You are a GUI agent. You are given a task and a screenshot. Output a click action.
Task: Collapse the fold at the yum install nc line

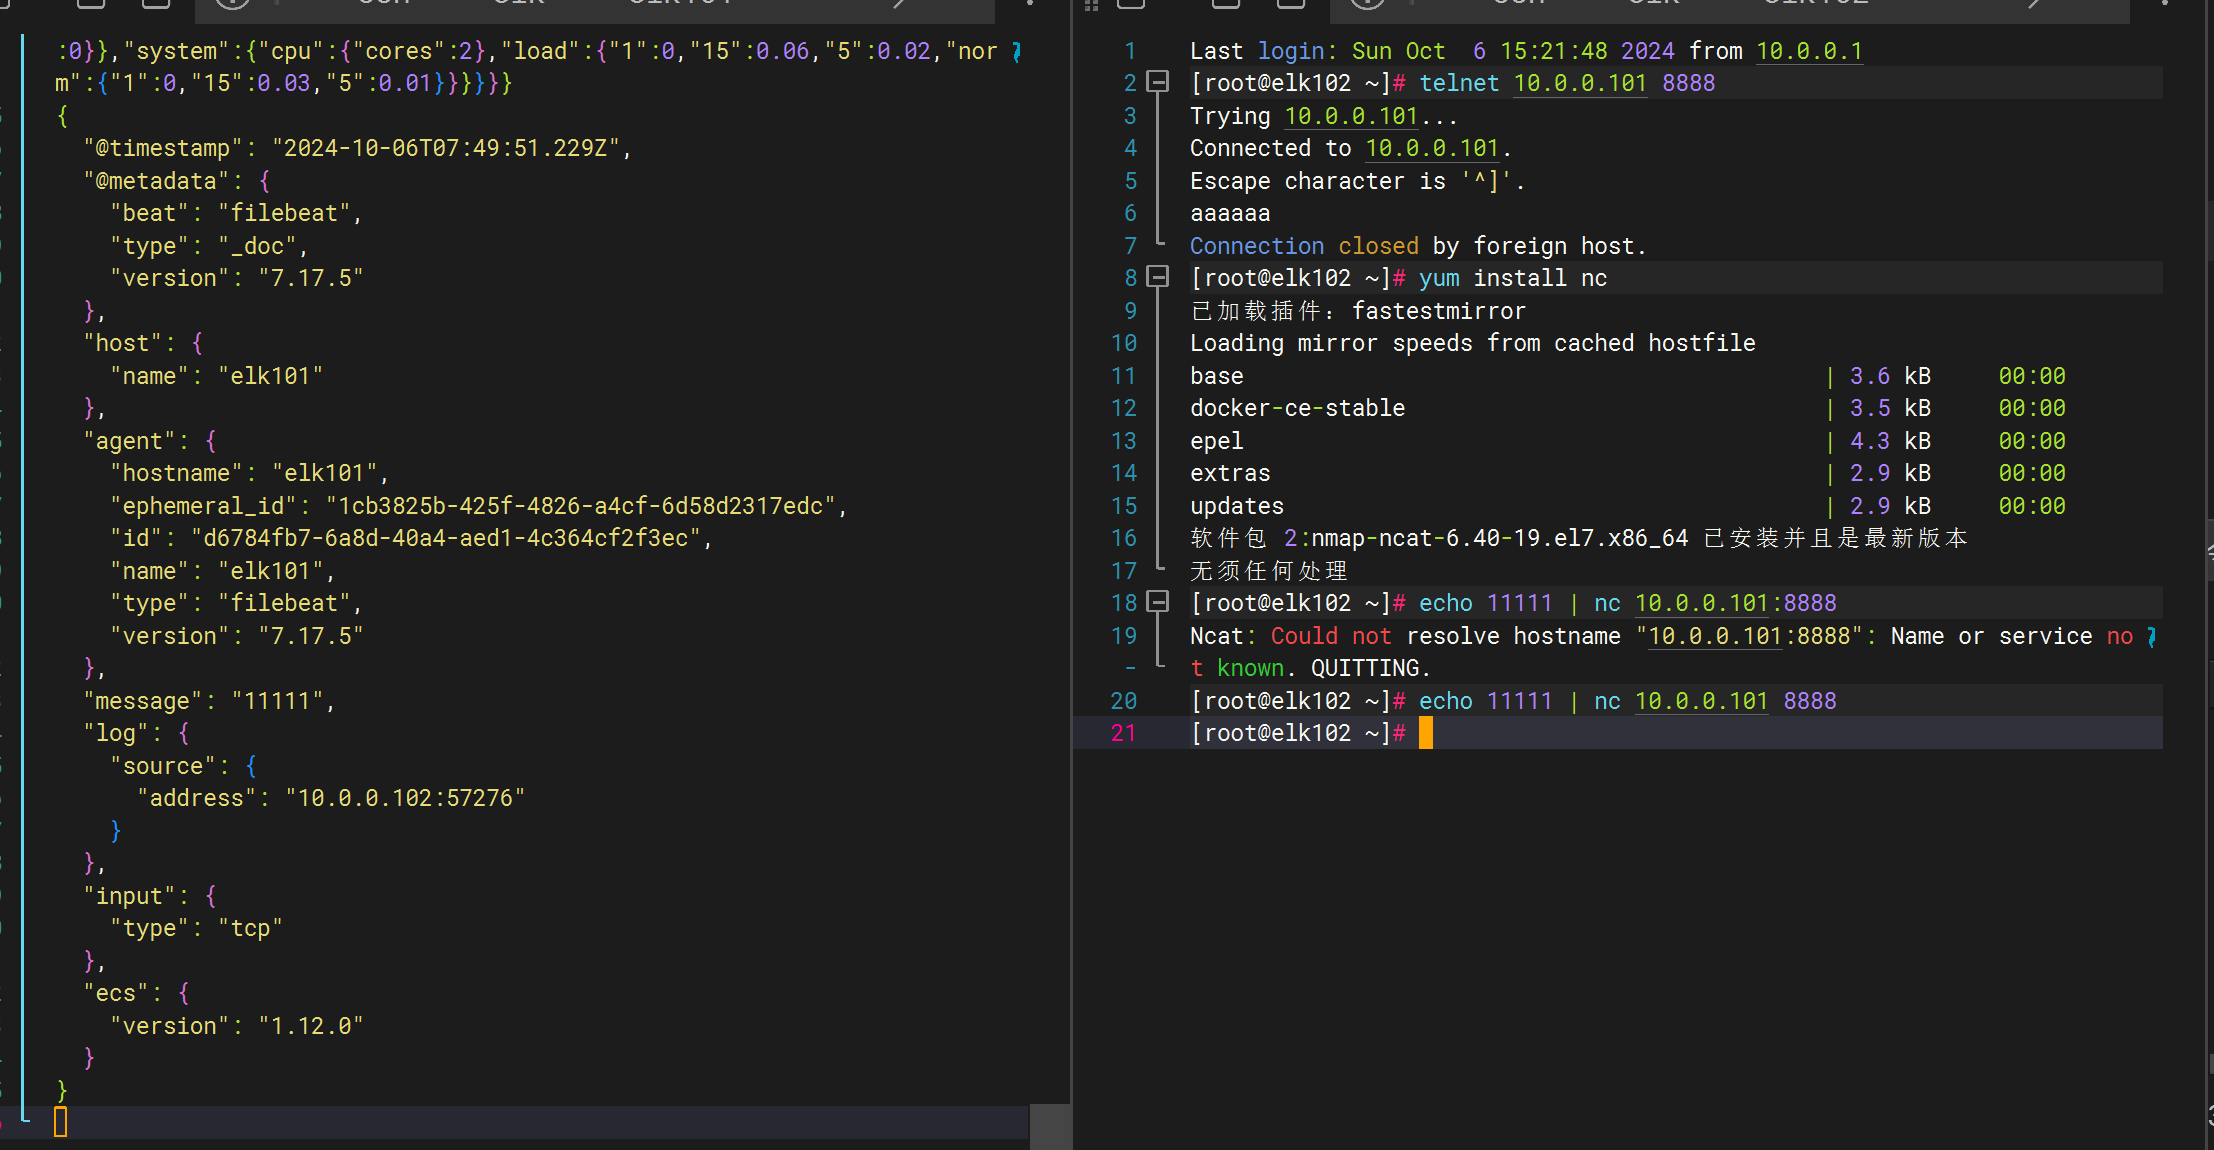tap(1157, 277)
